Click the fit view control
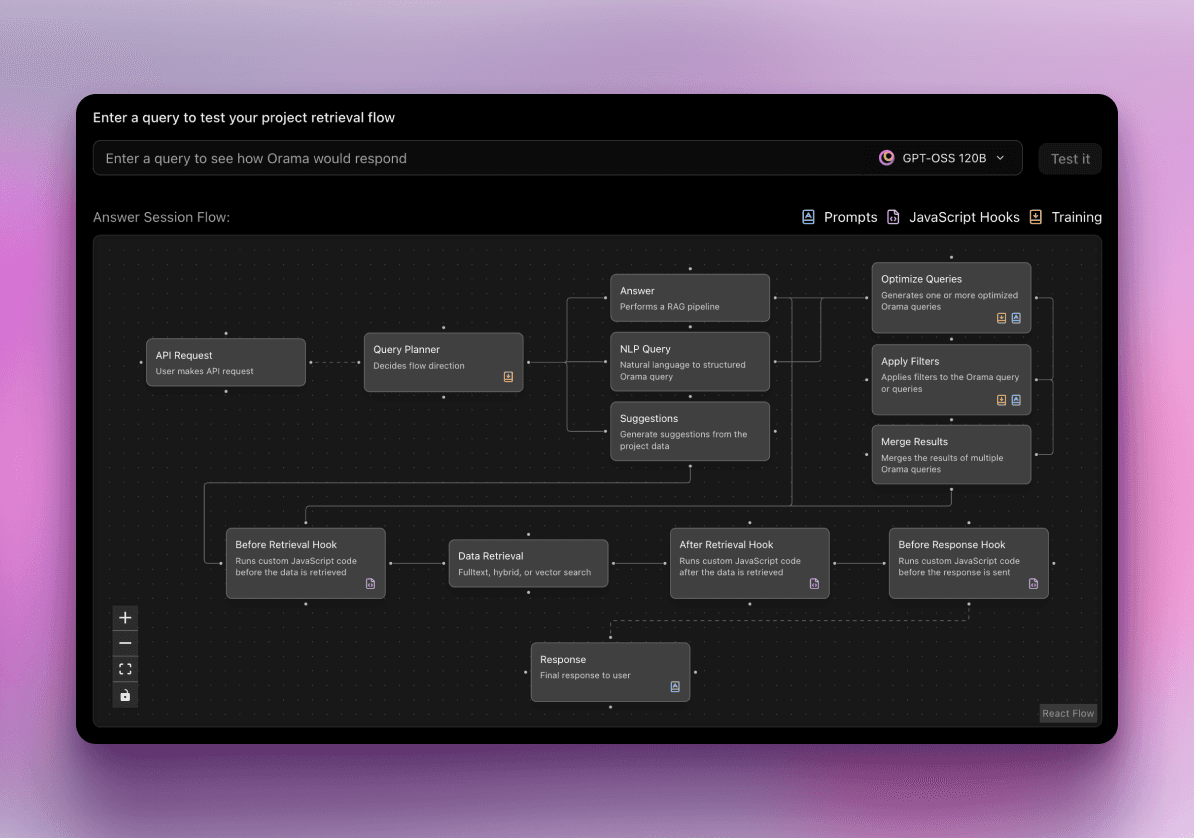This screenshot has height=838, width=1194. click(x=125, y=669)
